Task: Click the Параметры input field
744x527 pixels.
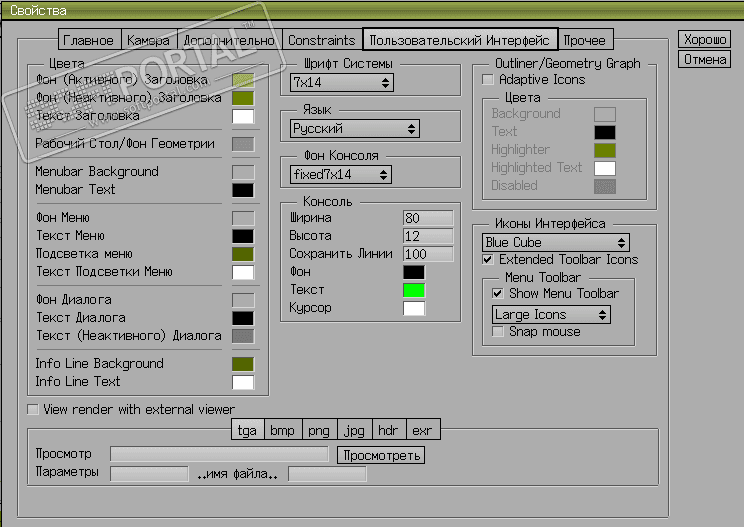Action: tap(149, 473)
